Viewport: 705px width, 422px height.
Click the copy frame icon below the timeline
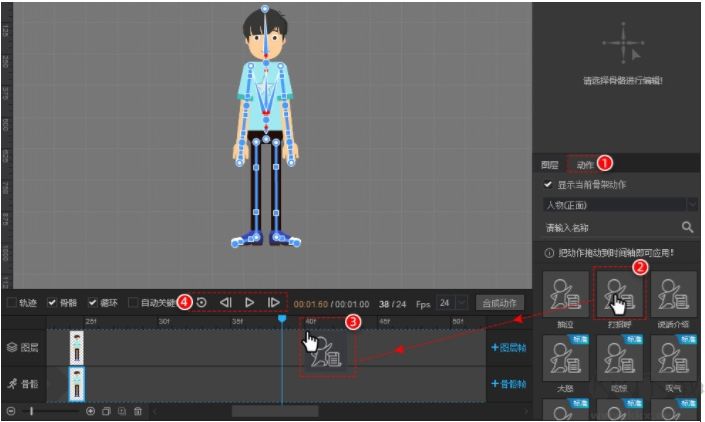tap(106, 411)
